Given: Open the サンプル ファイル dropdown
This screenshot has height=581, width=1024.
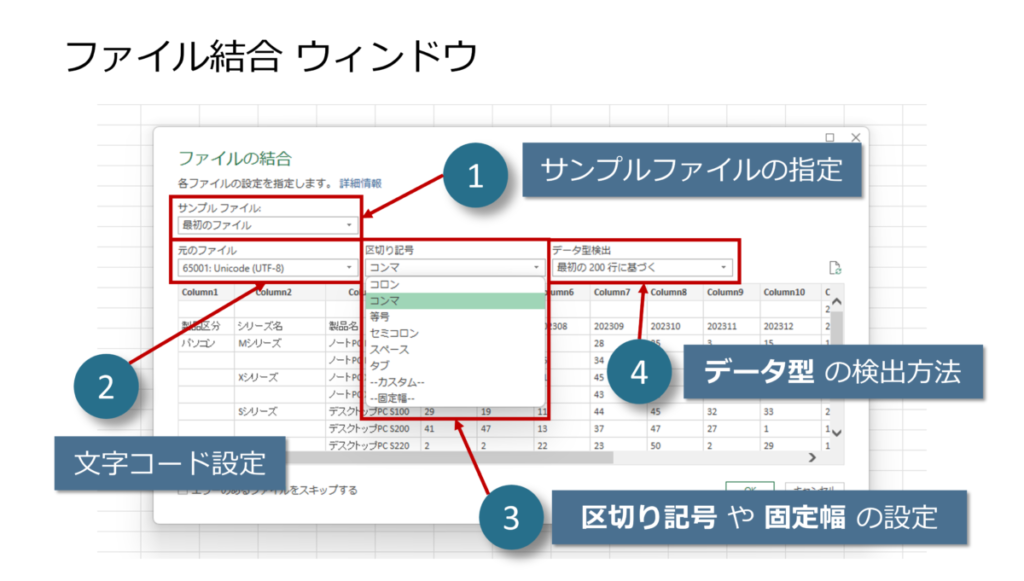Looking at the screenshot, I should pyautogui.click(x=348, y=226).
